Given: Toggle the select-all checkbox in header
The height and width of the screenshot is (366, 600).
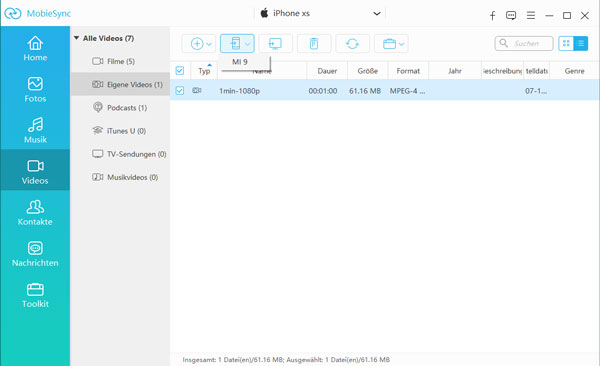Looking at the screenshot, I should (x=179, y=71).
